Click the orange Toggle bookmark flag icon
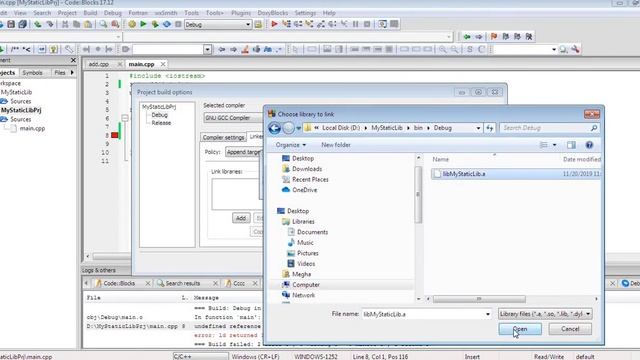Viewport: 640px width, 360px height. (x=494, y=37)
